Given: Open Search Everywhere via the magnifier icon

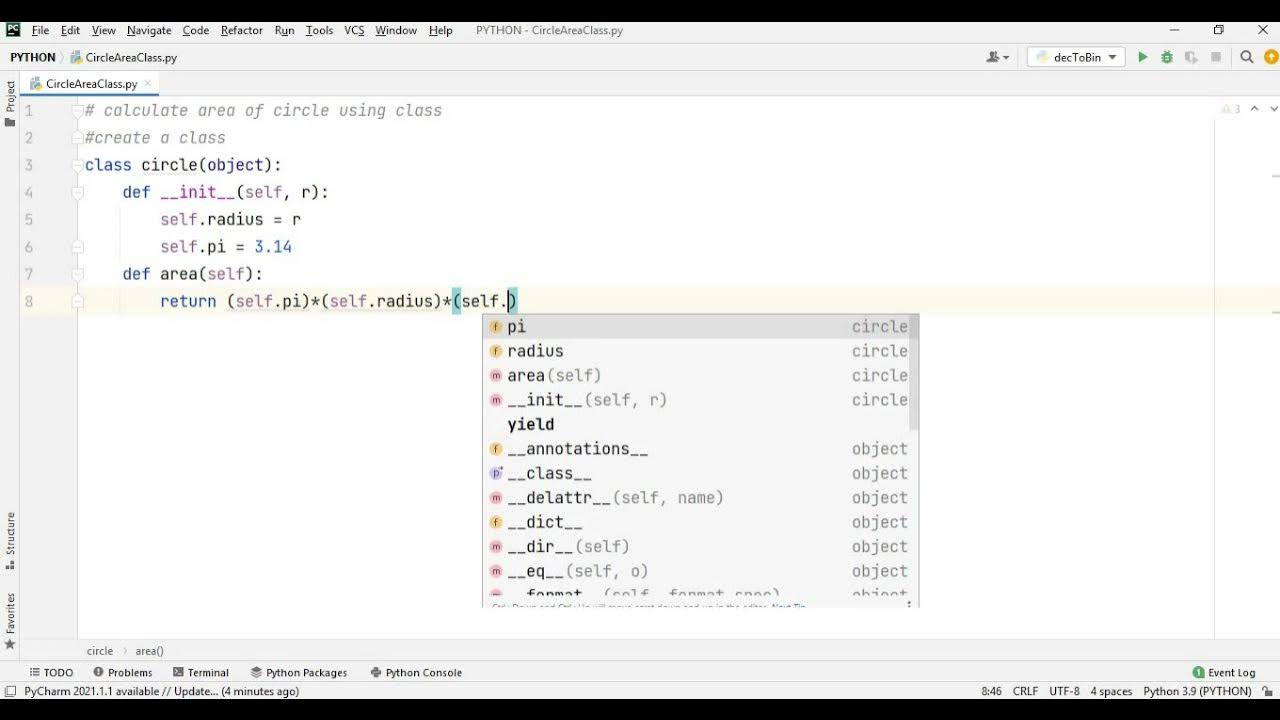Looking at the screenshot, I should [x=1247, y=57].
